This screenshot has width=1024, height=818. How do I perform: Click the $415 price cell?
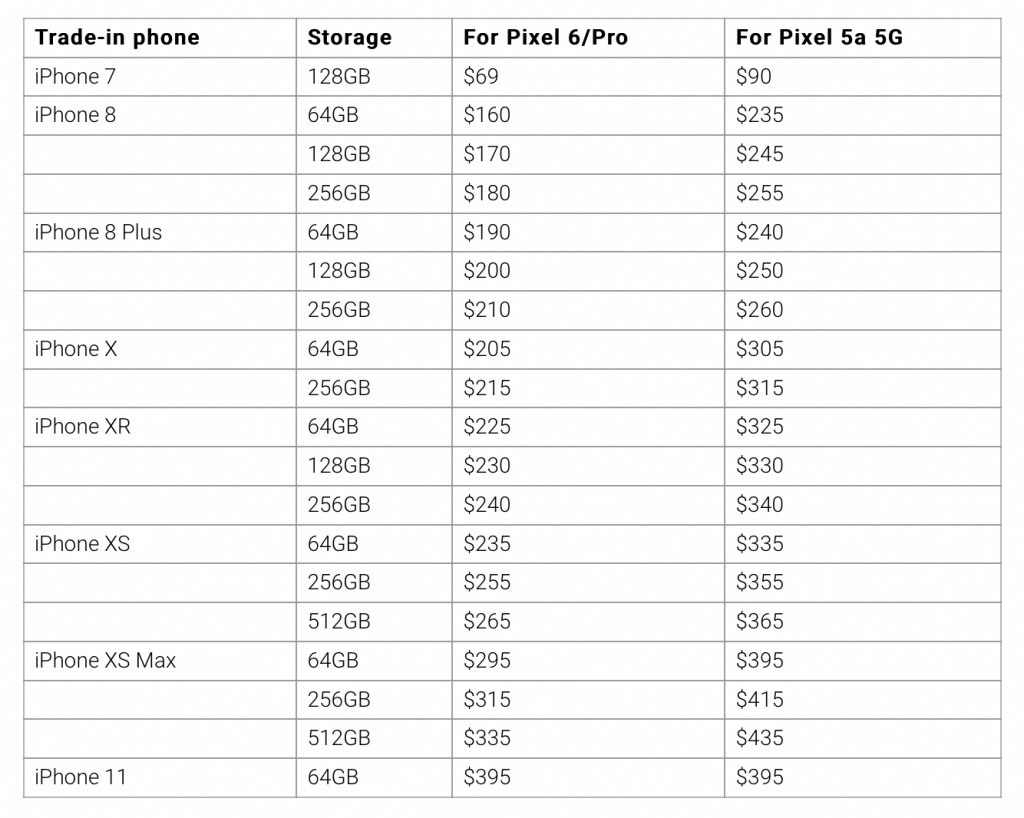760,699
